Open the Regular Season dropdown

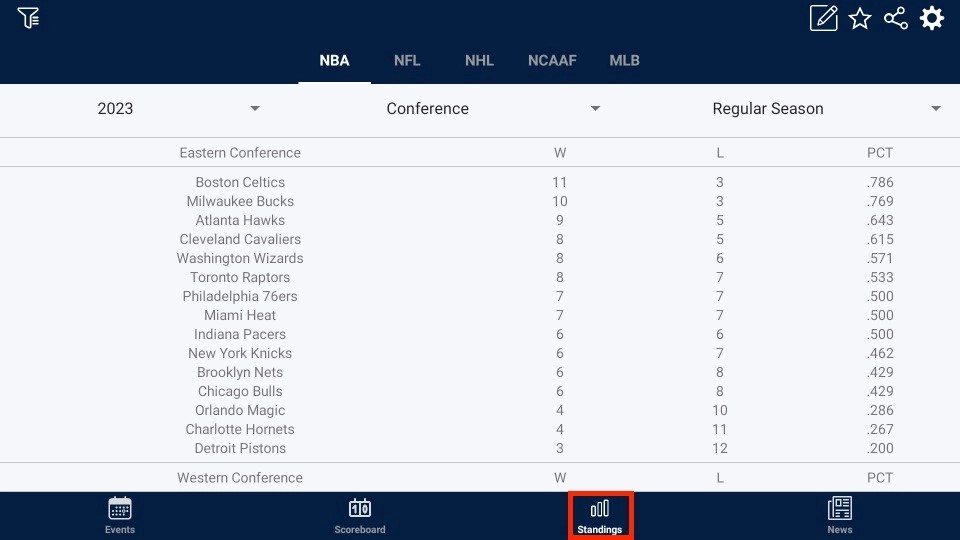826,108
